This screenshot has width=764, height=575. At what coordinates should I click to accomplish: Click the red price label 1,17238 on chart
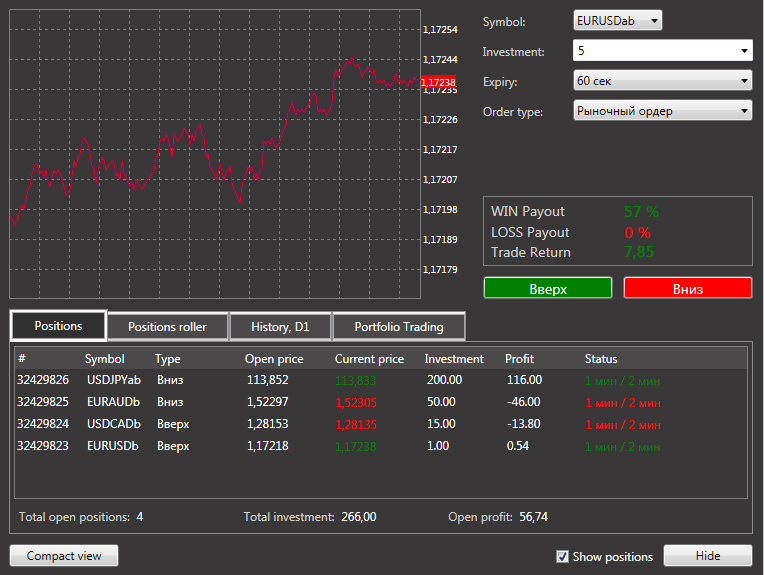coord(438,82)
